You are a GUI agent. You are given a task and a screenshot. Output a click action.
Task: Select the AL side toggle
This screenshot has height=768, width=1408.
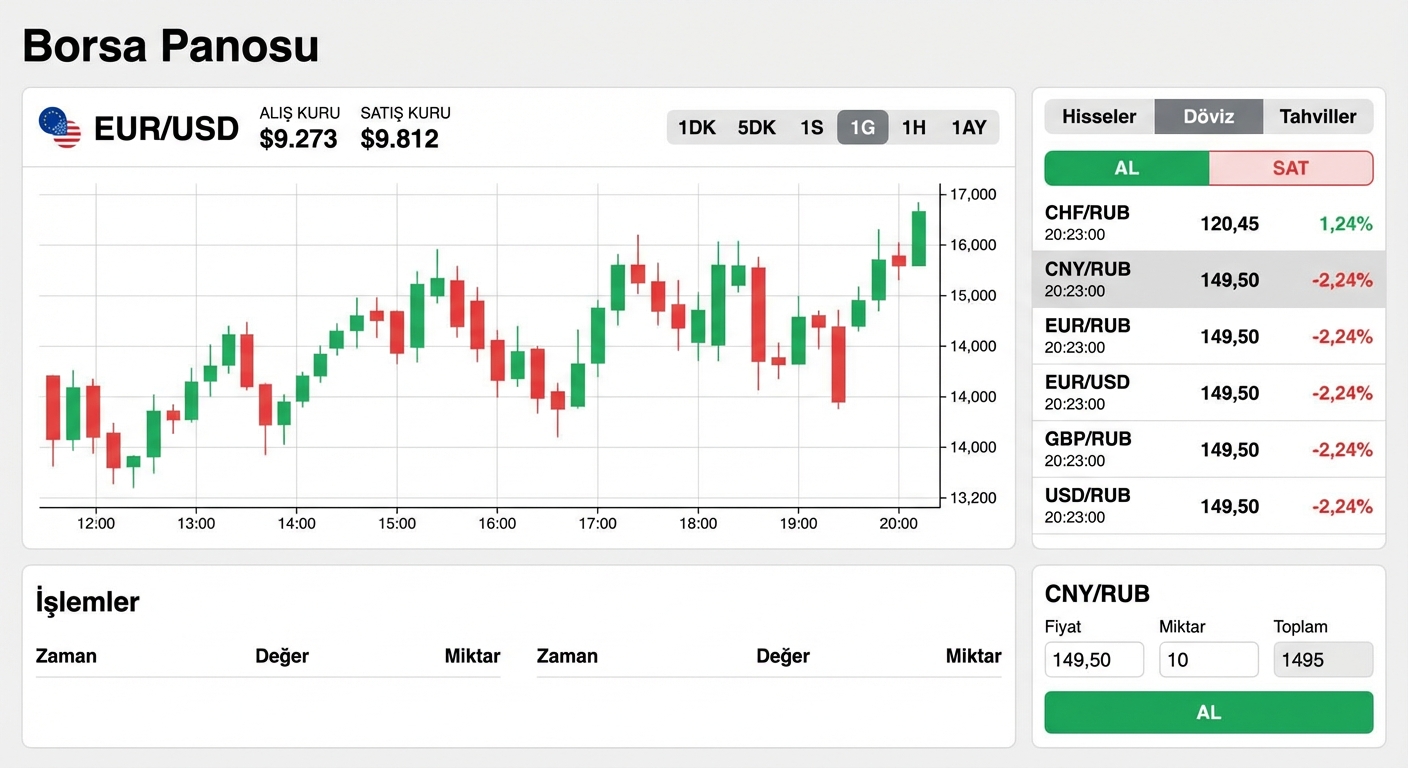point(1127,168)
